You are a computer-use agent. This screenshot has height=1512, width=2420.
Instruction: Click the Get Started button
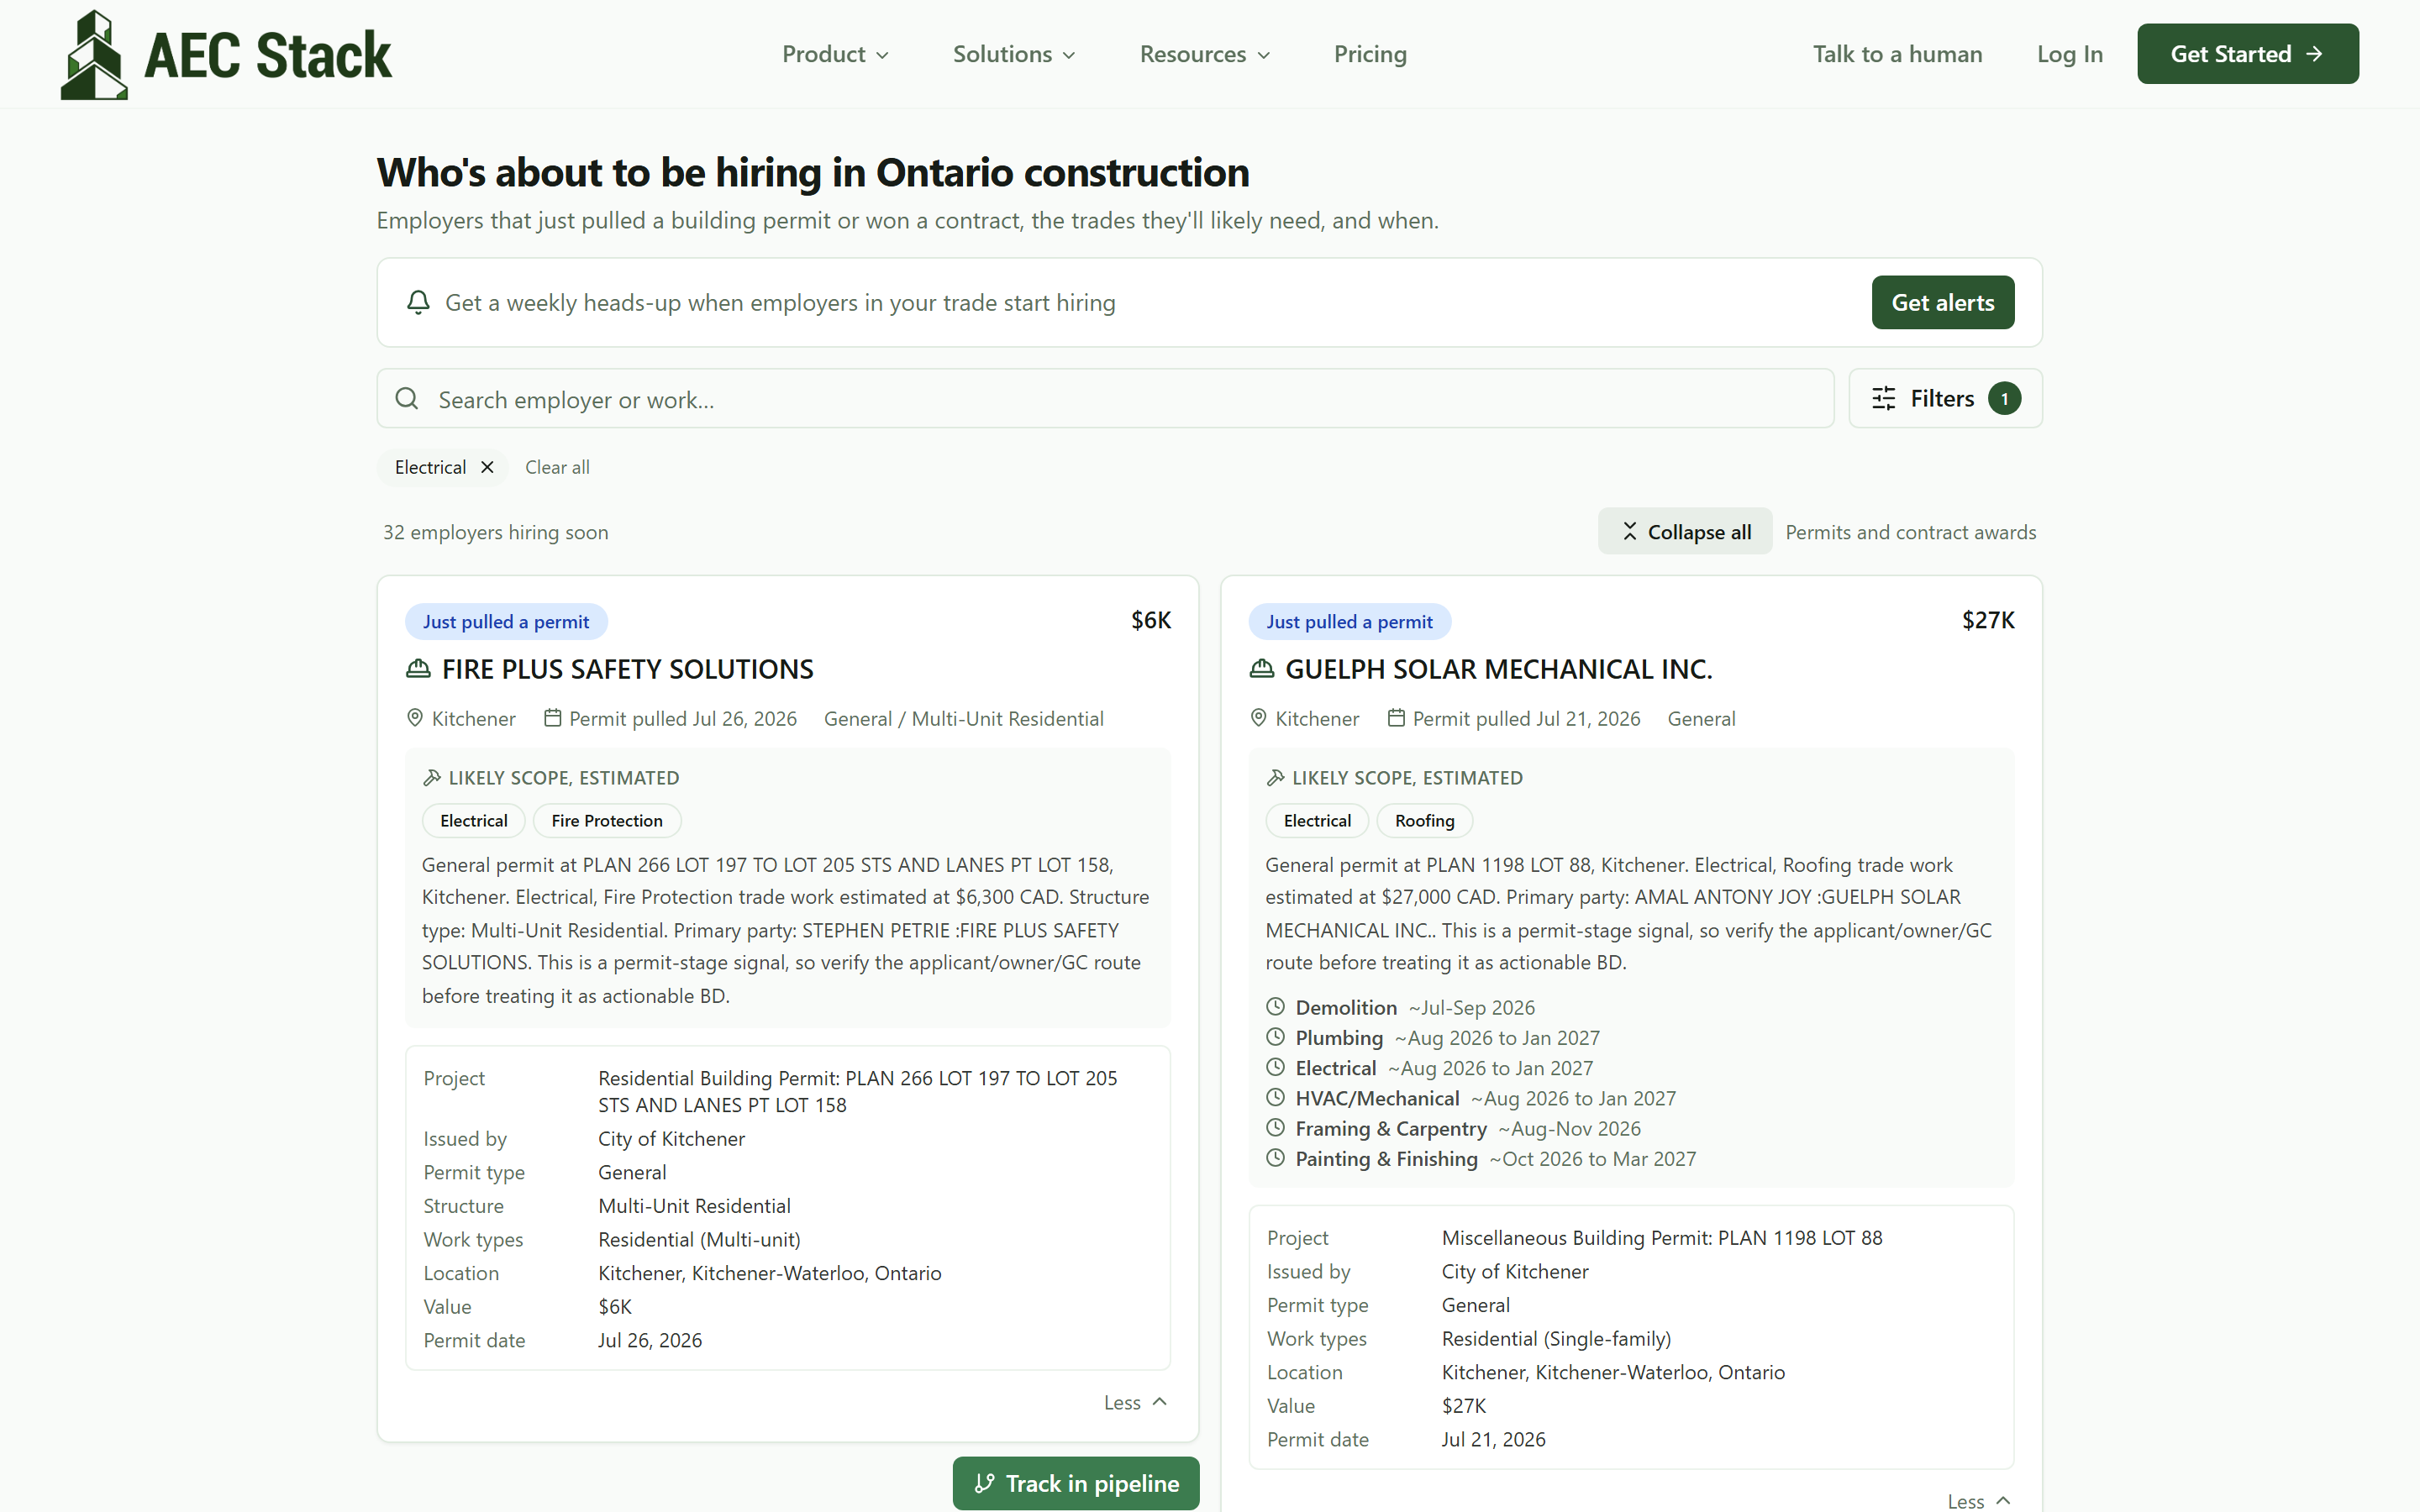(x=2247, y=54)
